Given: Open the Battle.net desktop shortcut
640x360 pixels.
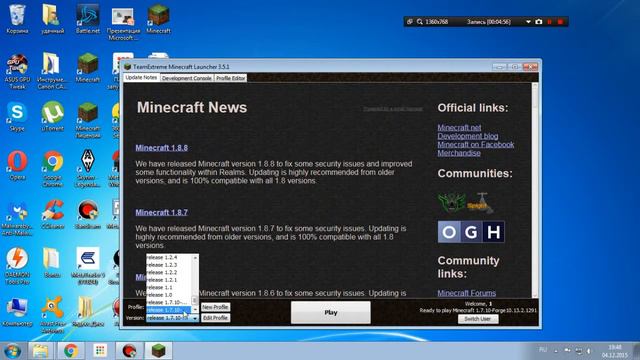Looking at the screenshot, I should click(x=88, y=18).
